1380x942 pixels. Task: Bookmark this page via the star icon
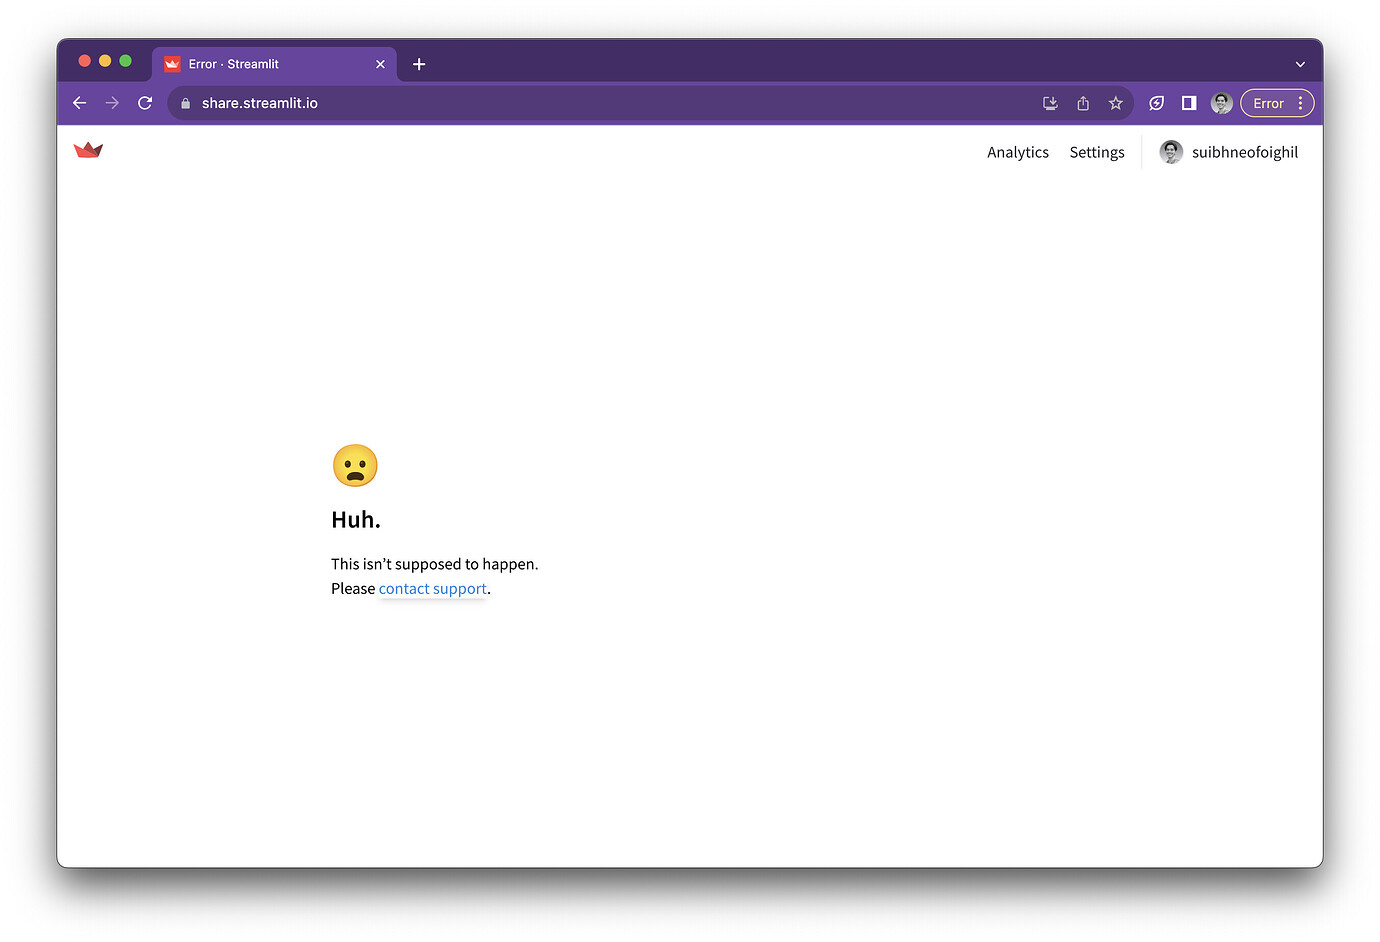click(1116, 103)
